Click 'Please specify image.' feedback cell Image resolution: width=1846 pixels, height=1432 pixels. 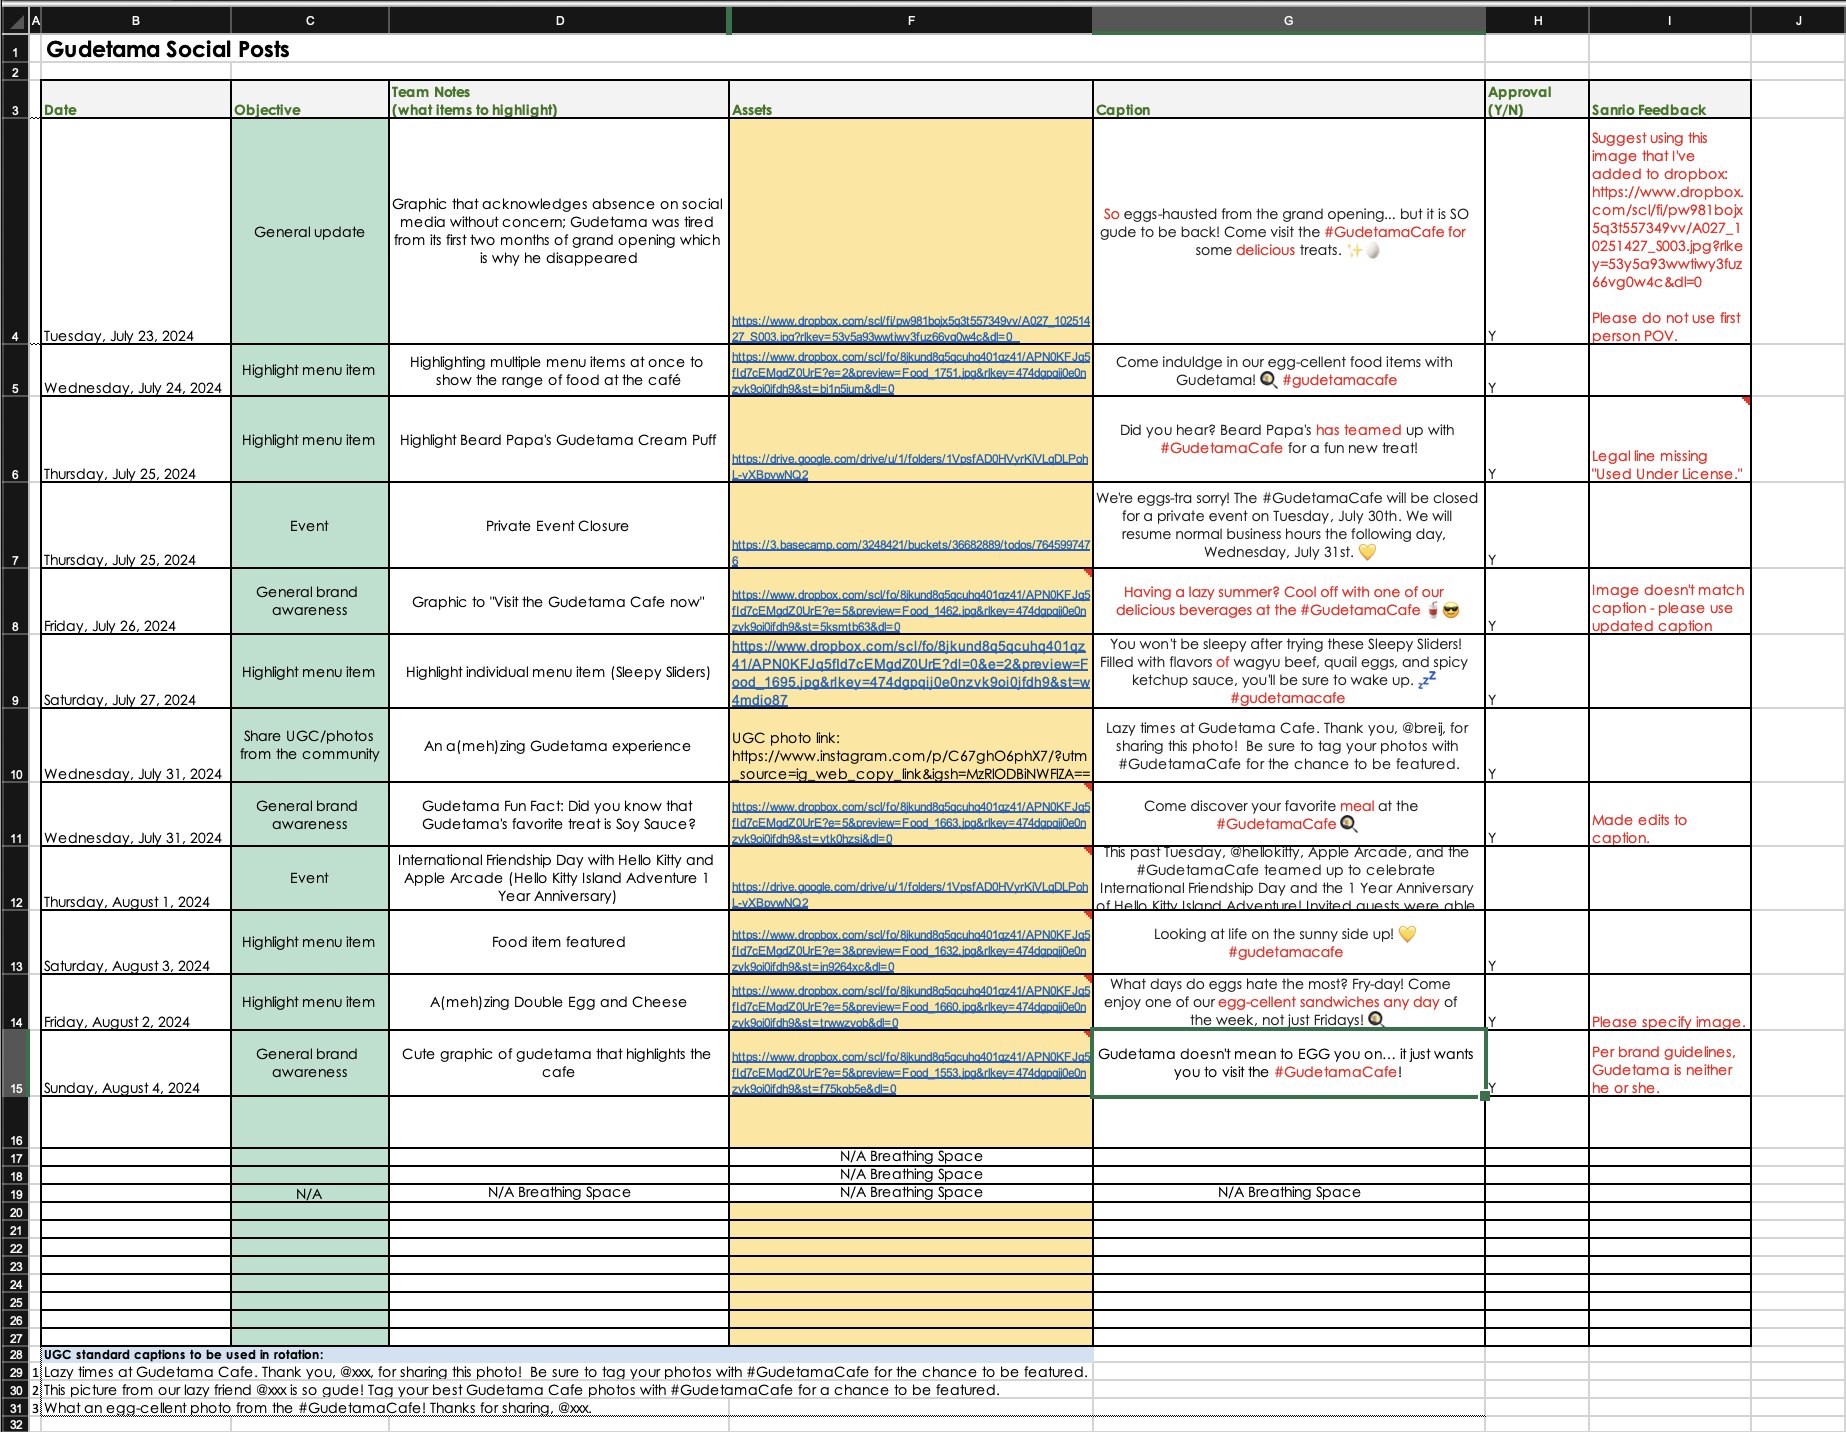click(1669, 1002)
